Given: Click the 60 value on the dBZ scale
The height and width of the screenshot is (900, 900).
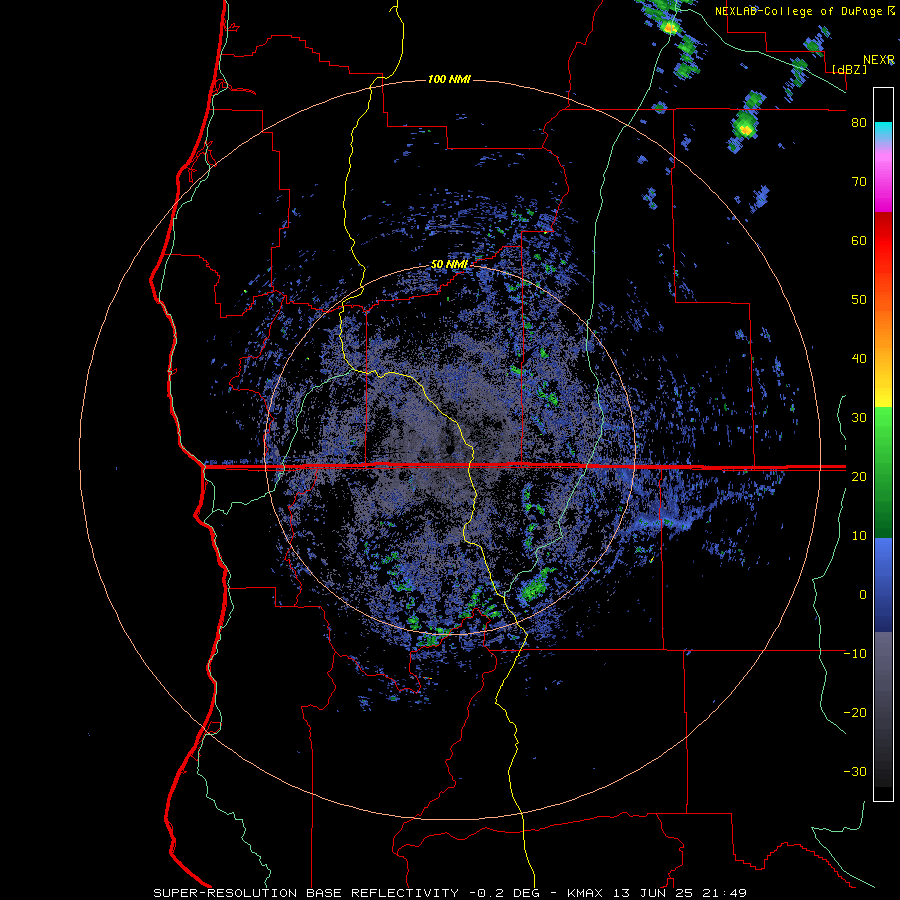Looking at the screenshot, I should pyautogui.click(x=859, y=240).
